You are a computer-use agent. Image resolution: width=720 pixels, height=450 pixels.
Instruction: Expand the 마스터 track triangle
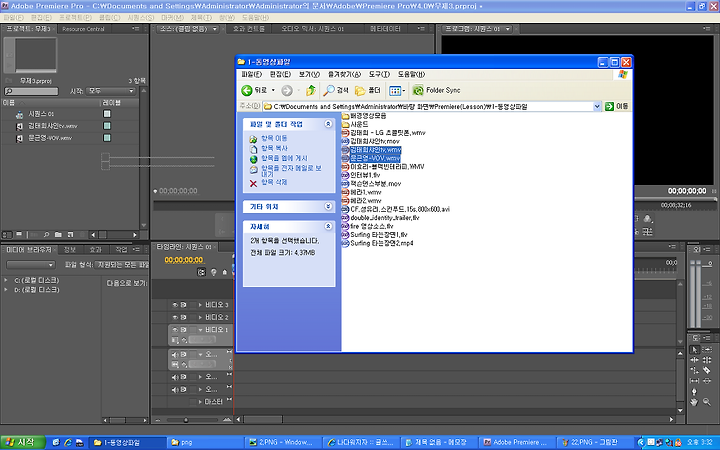200,402
